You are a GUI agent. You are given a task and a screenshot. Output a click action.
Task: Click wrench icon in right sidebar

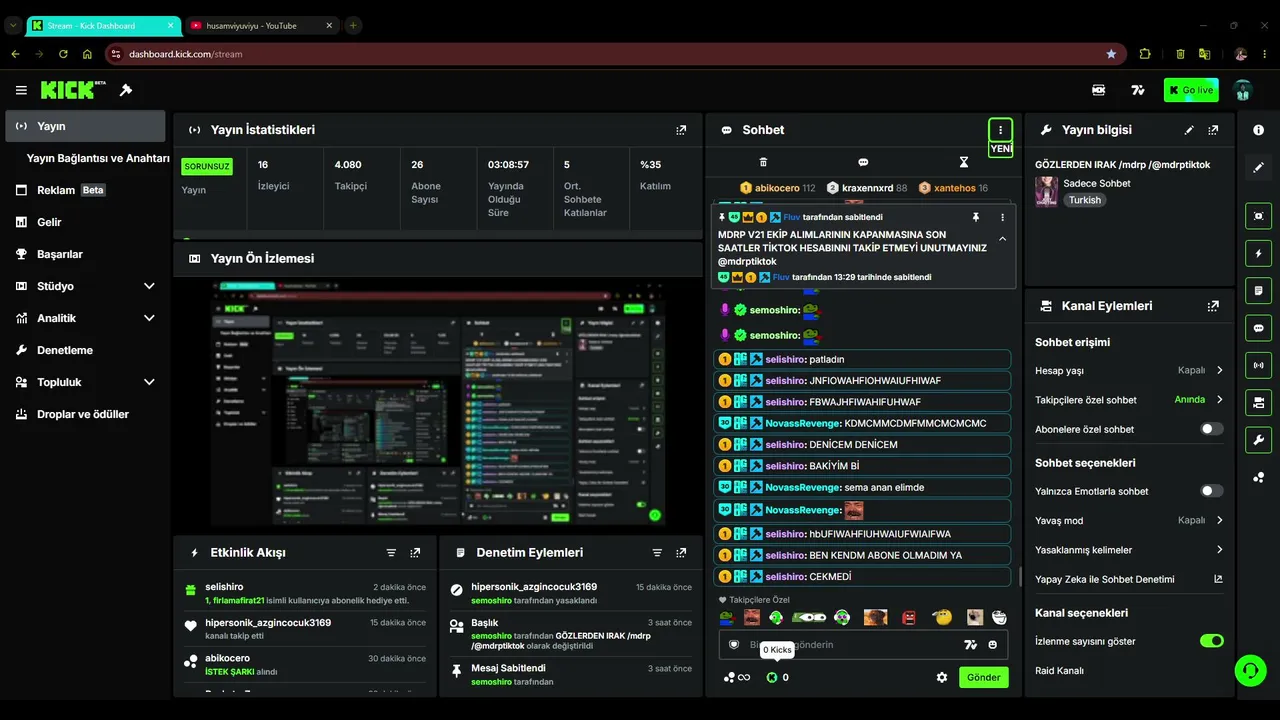pyautogui.click(x=1258, y=440)
